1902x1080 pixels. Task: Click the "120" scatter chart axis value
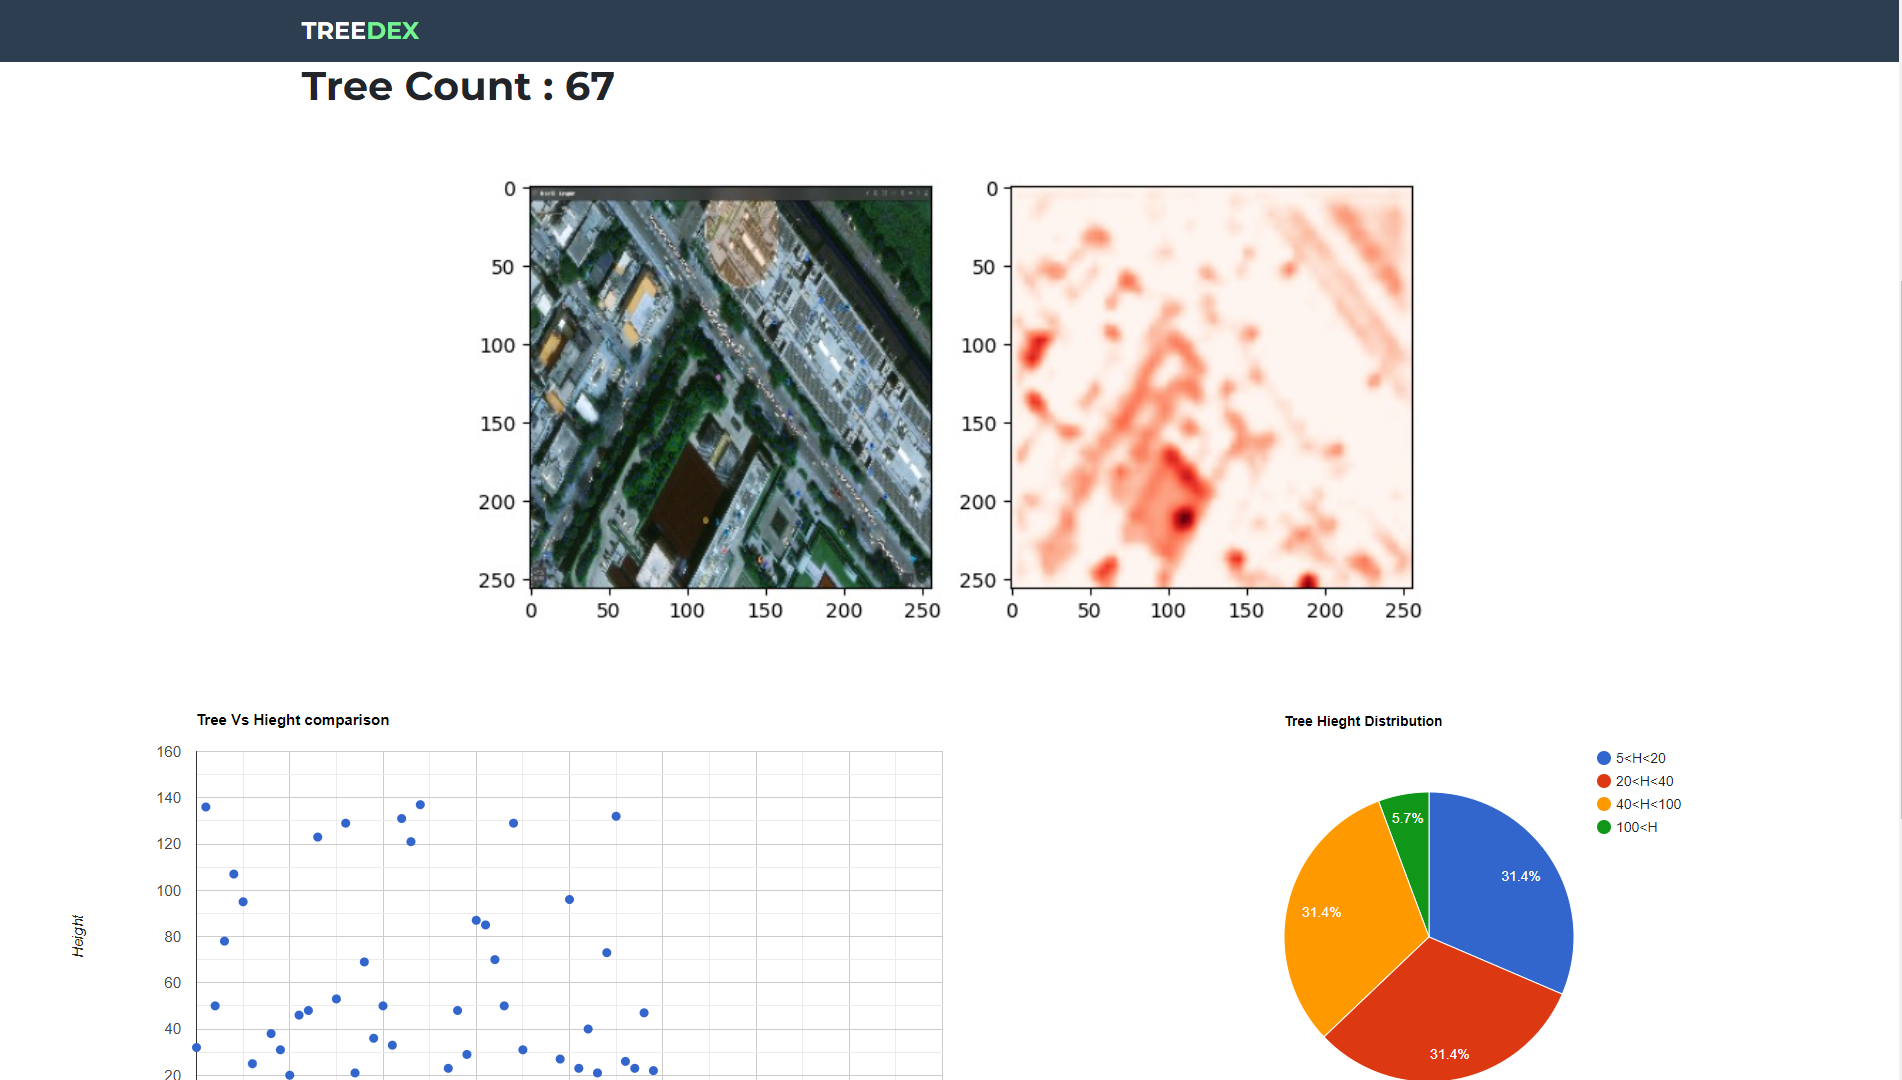169,844
